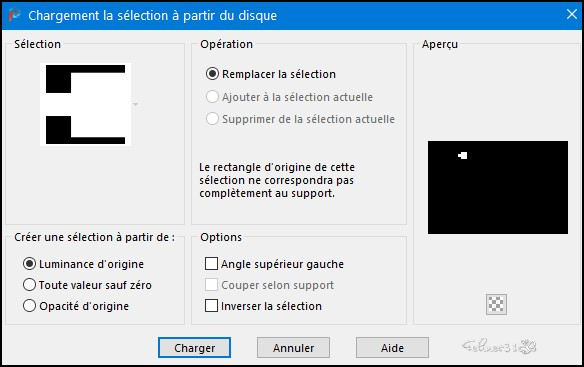Click the Annuler button
The image size is (584, 367).
click(x=293, y=348)
